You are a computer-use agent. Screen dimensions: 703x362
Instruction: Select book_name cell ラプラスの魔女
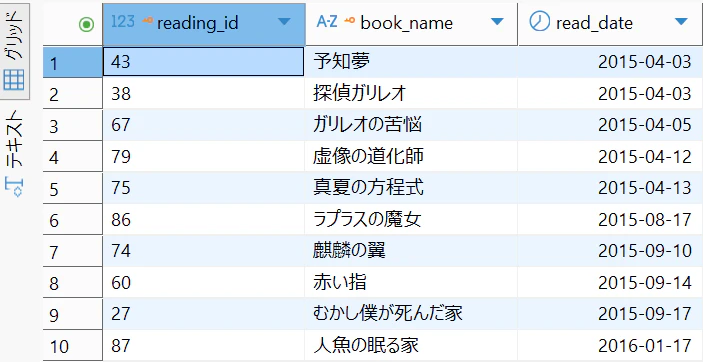point(412,220)
